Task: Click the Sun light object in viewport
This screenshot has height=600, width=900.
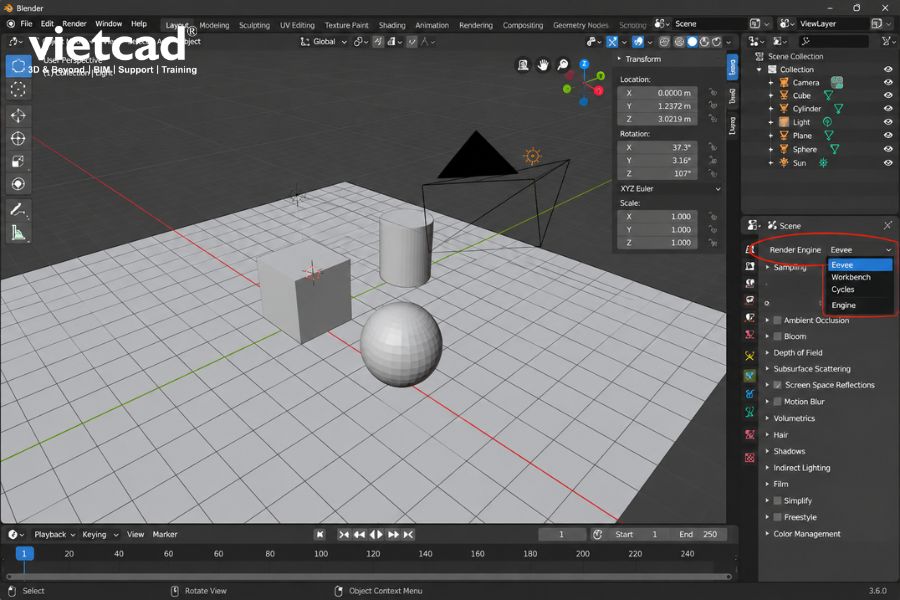Action: point(533,156)
